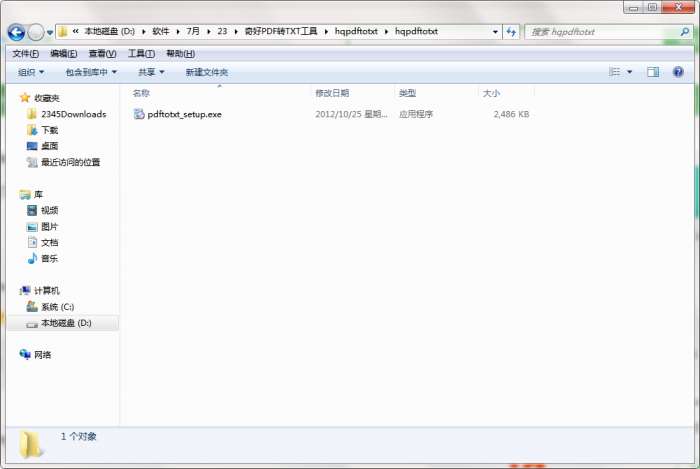Select the 库 libraries icon
Image resolution: width=700 pixels, height=469 pixels.
(25, 195)
